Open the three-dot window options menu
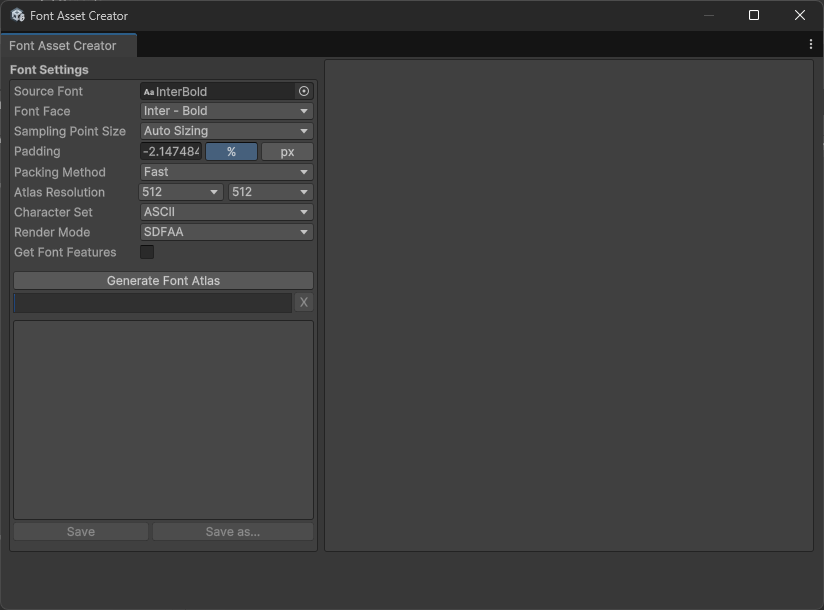Screen dimensions: 824x610 [810, 45]
